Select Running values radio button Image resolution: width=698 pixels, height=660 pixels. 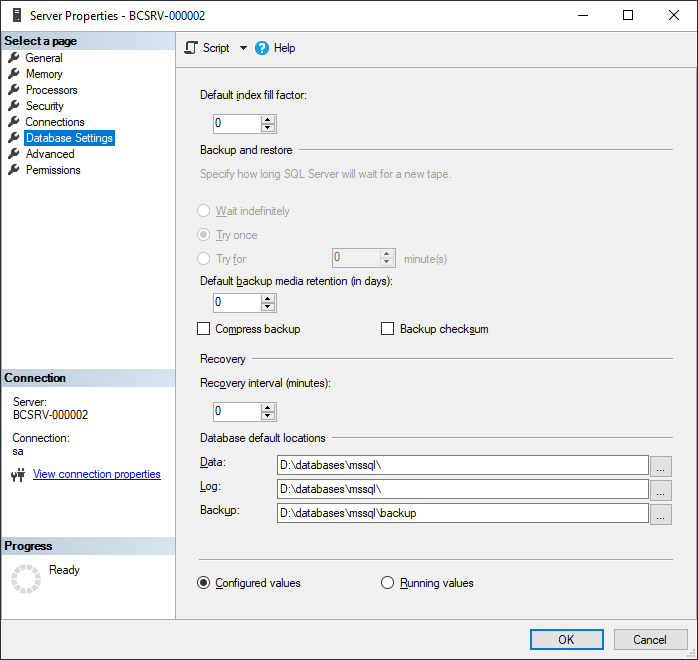[x=388, y=583]
